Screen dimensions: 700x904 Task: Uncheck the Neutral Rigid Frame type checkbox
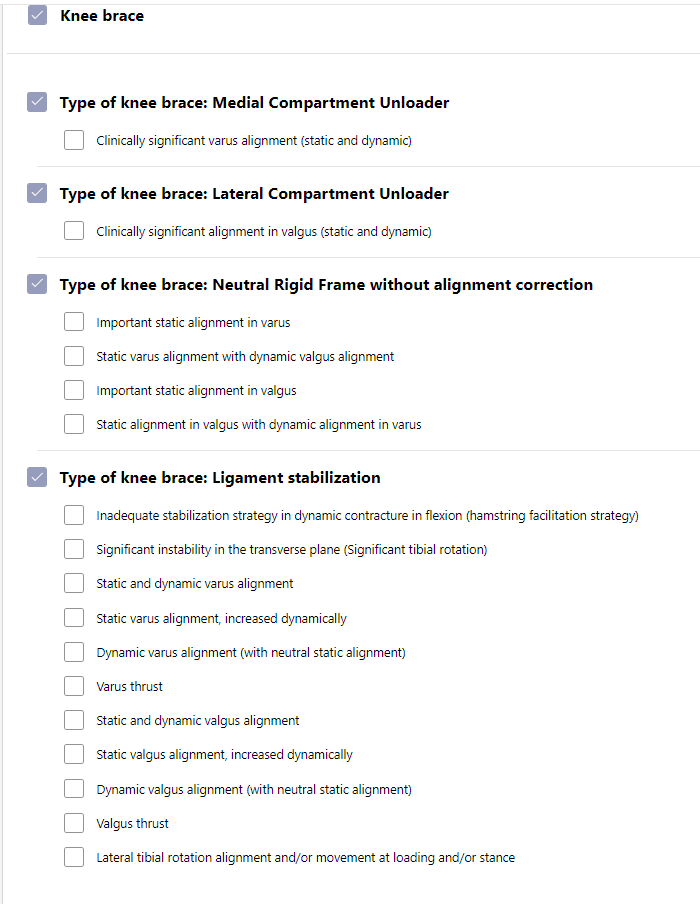[x=37, y=284]
